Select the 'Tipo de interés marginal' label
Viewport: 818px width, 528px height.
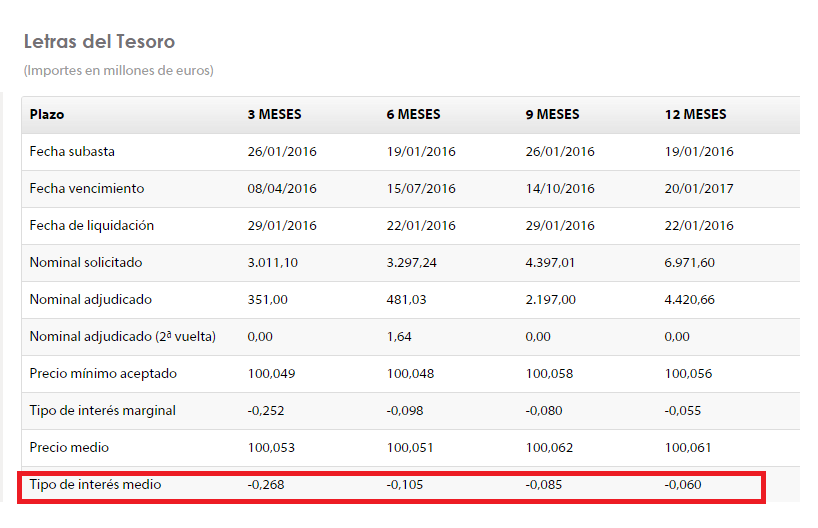[x=103, y=411]
